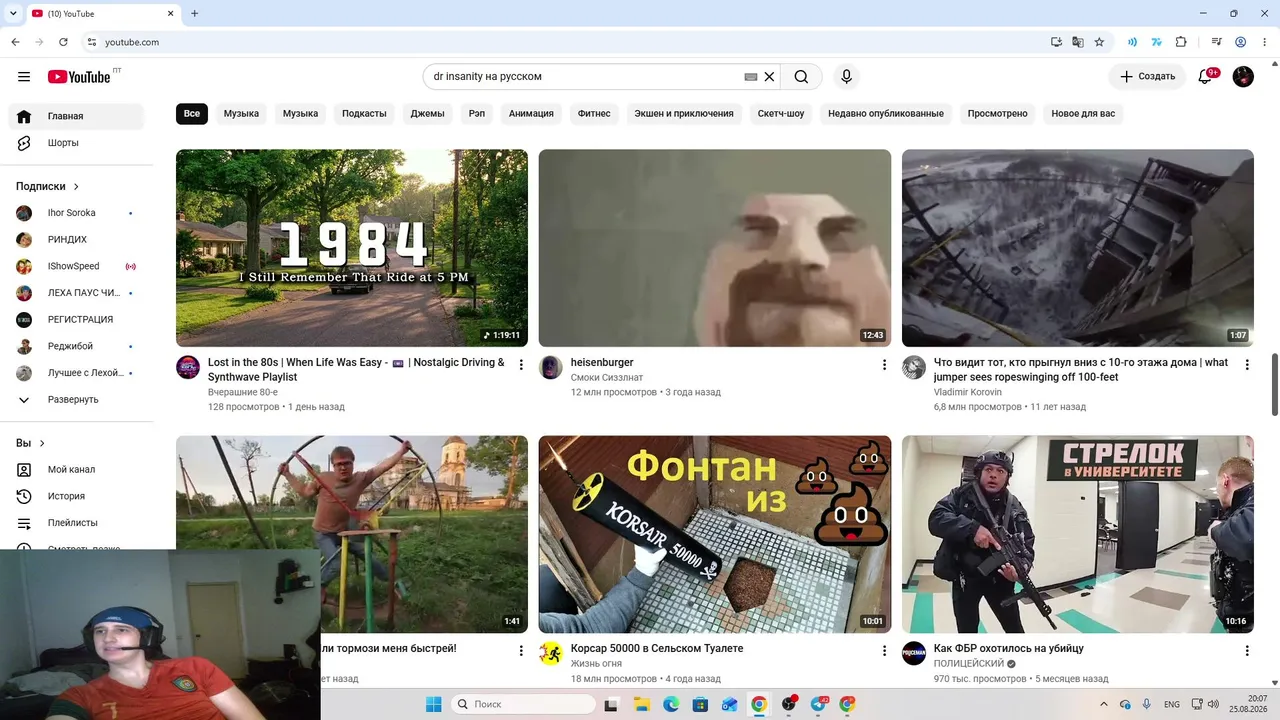
Task: Open options for the heisenburger video
Action: (884, 365)
